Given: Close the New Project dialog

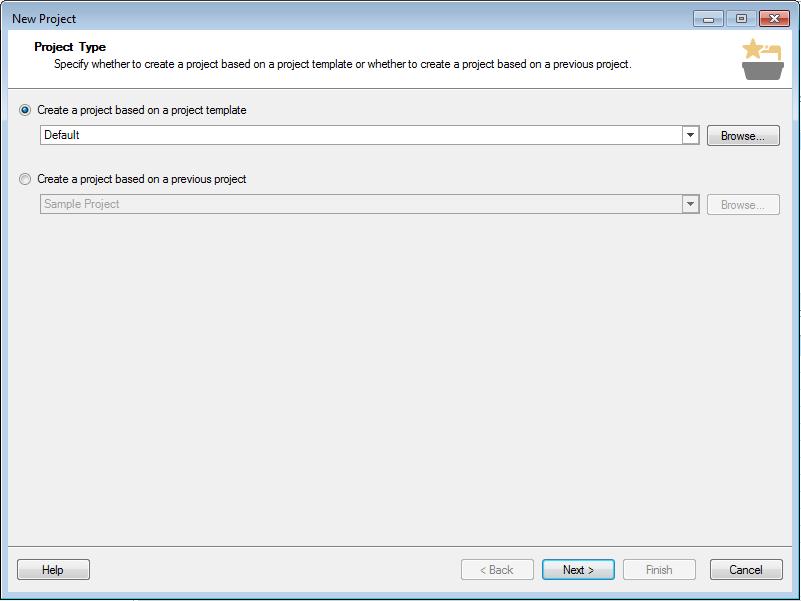Looking at the screenshot, I should click(774, 19).
